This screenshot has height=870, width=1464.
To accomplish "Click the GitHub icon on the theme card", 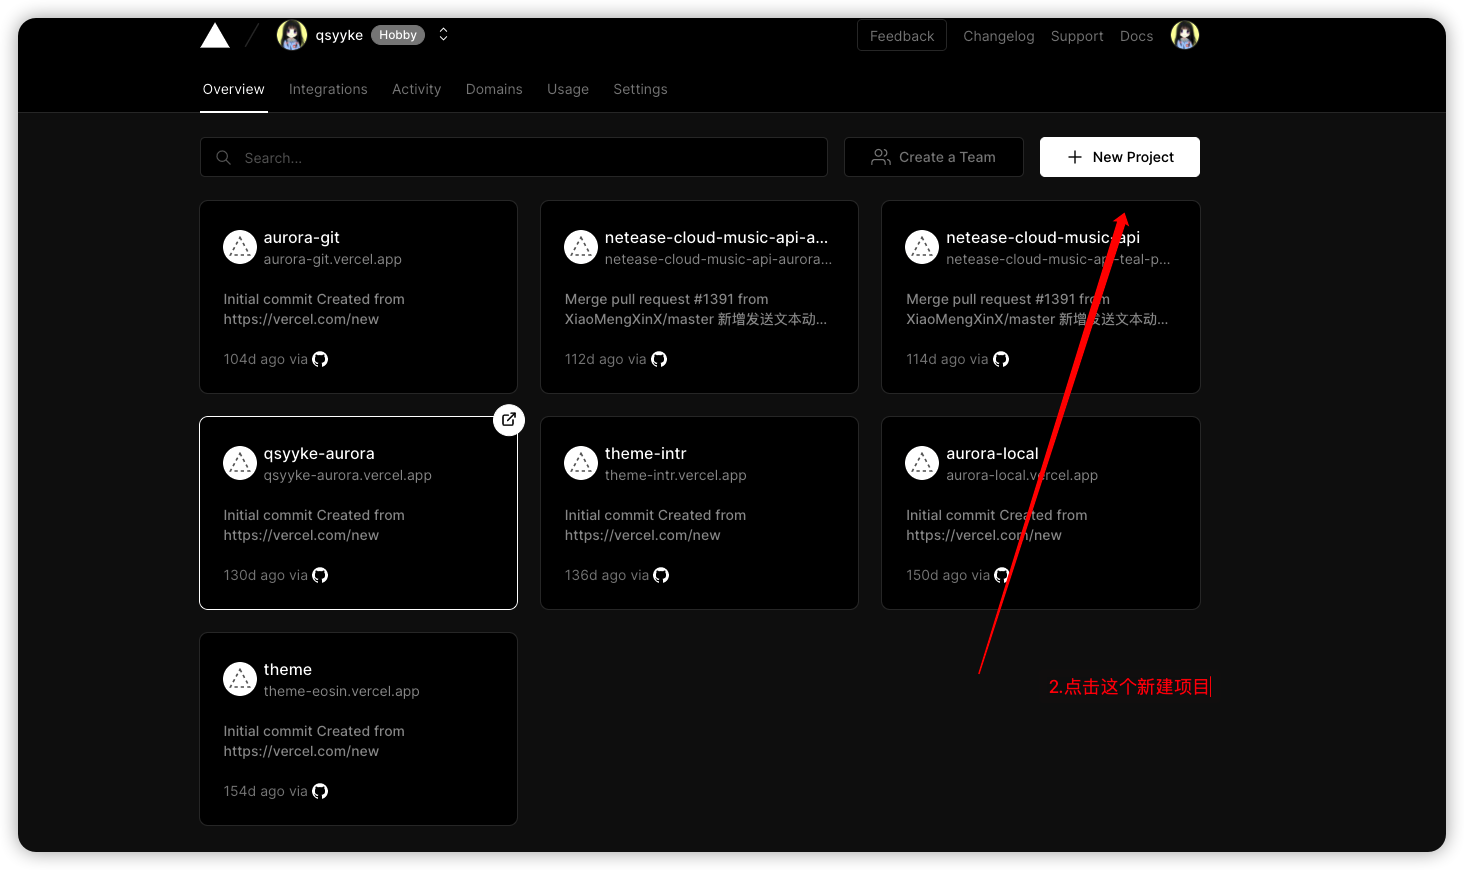I will (x=319, y=791).
